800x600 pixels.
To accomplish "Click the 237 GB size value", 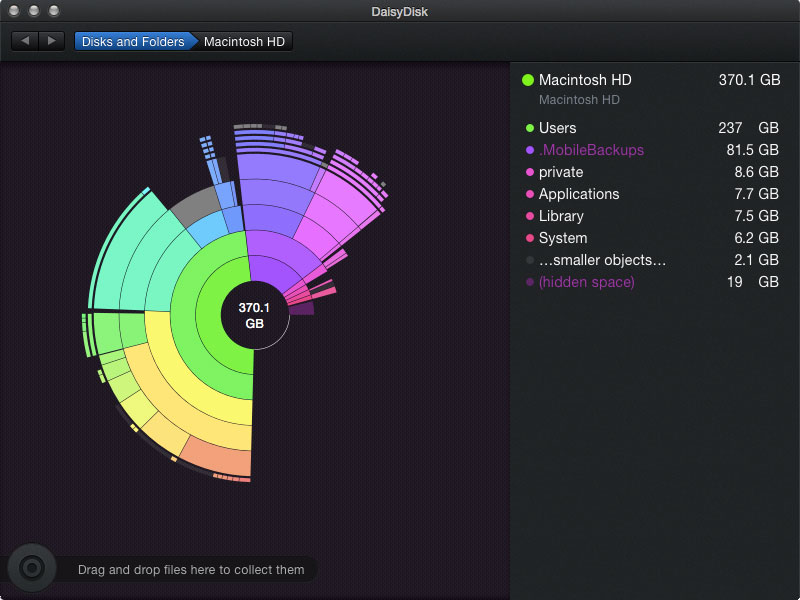I will pos(748,128).
